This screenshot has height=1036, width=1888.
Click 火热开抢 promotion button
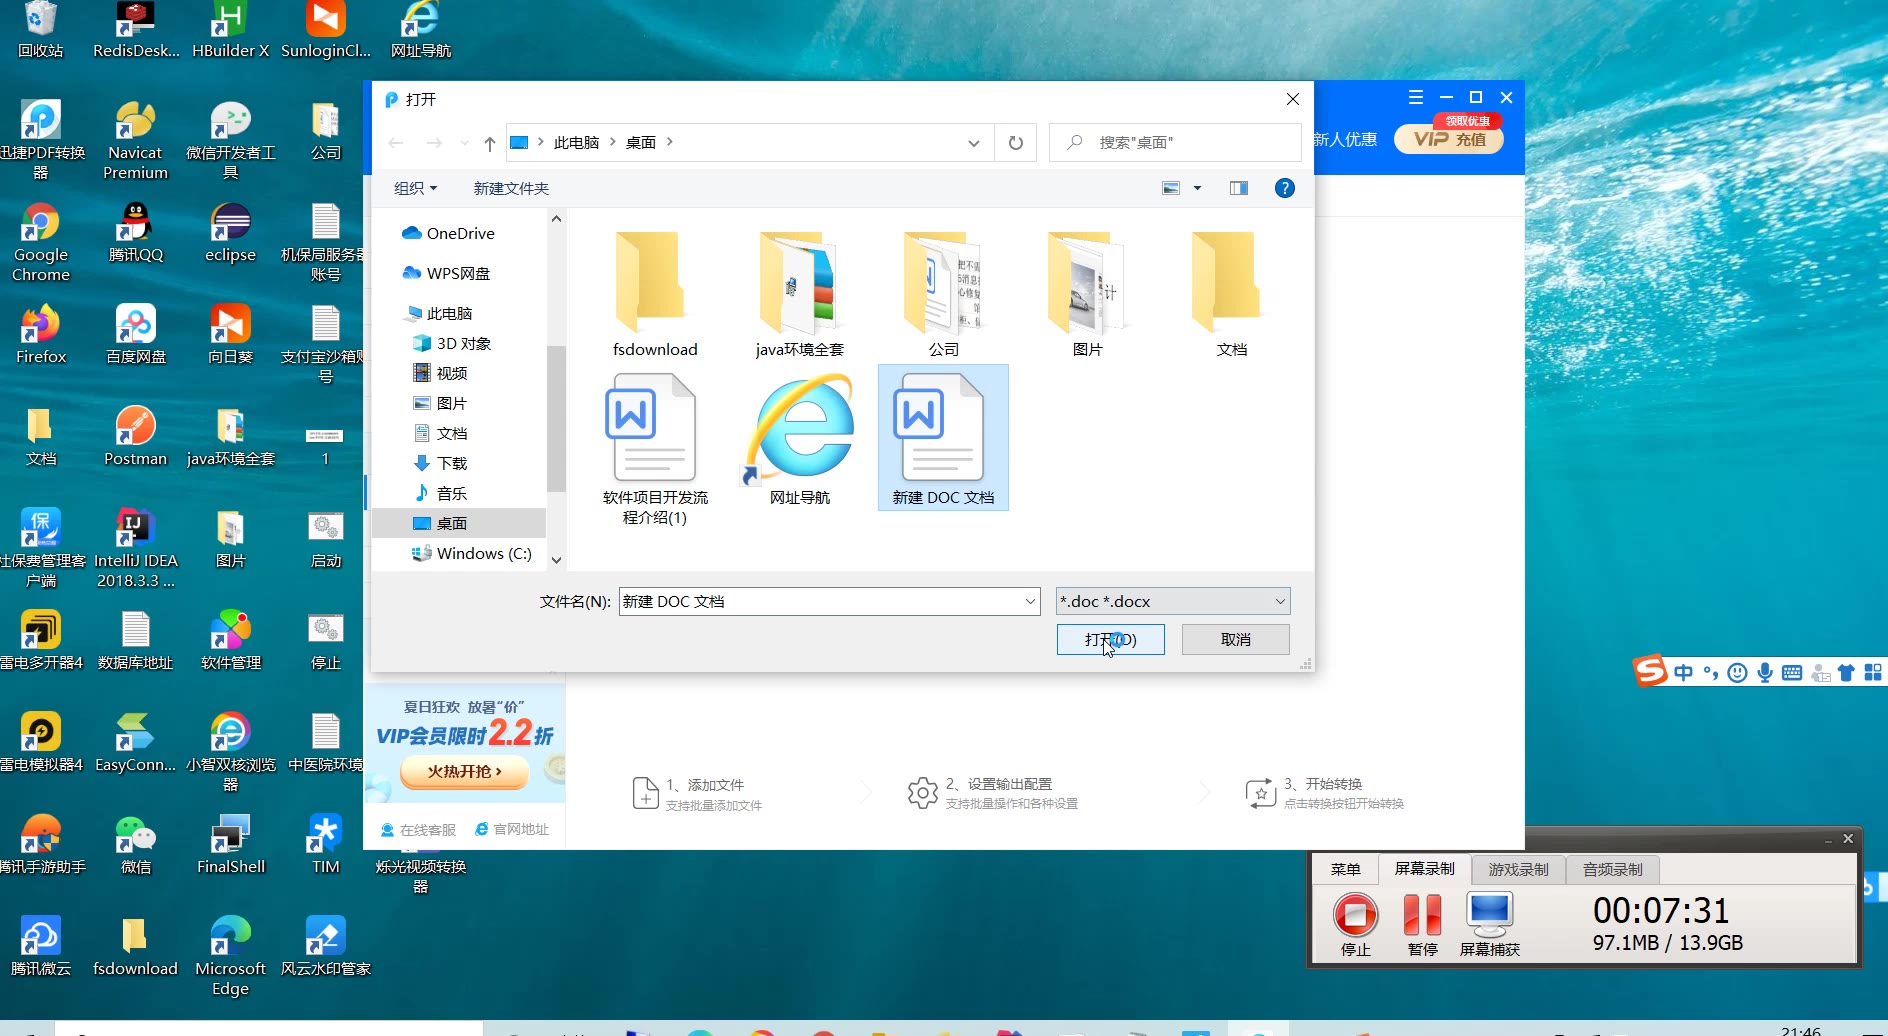pos(464,772)
